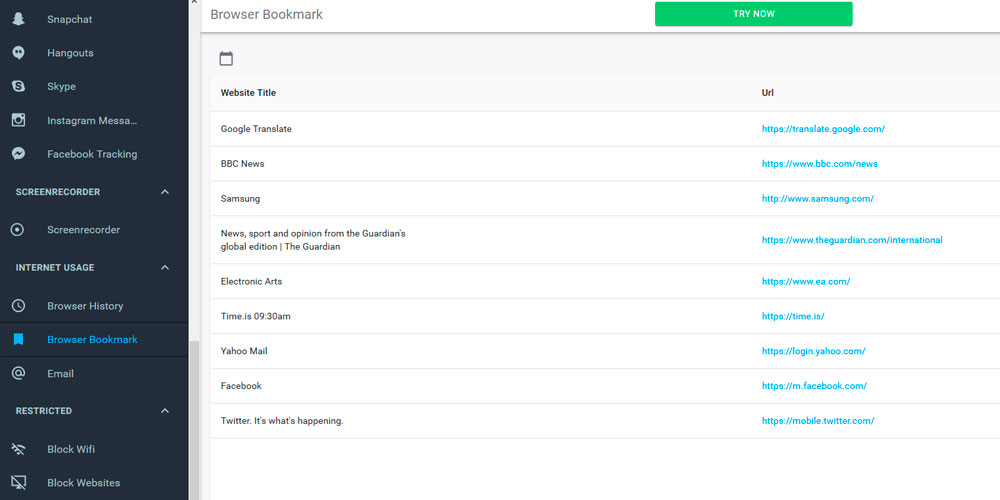Open the mobile.twitter.com link
The height and width of the screenshot is (500, 1000).
(818, 421)
